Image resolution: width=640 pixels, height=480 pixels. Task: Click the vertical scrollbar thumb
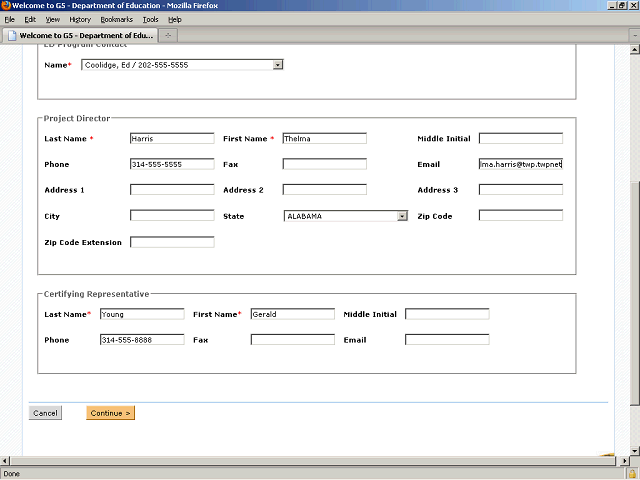tap(634, 291)
